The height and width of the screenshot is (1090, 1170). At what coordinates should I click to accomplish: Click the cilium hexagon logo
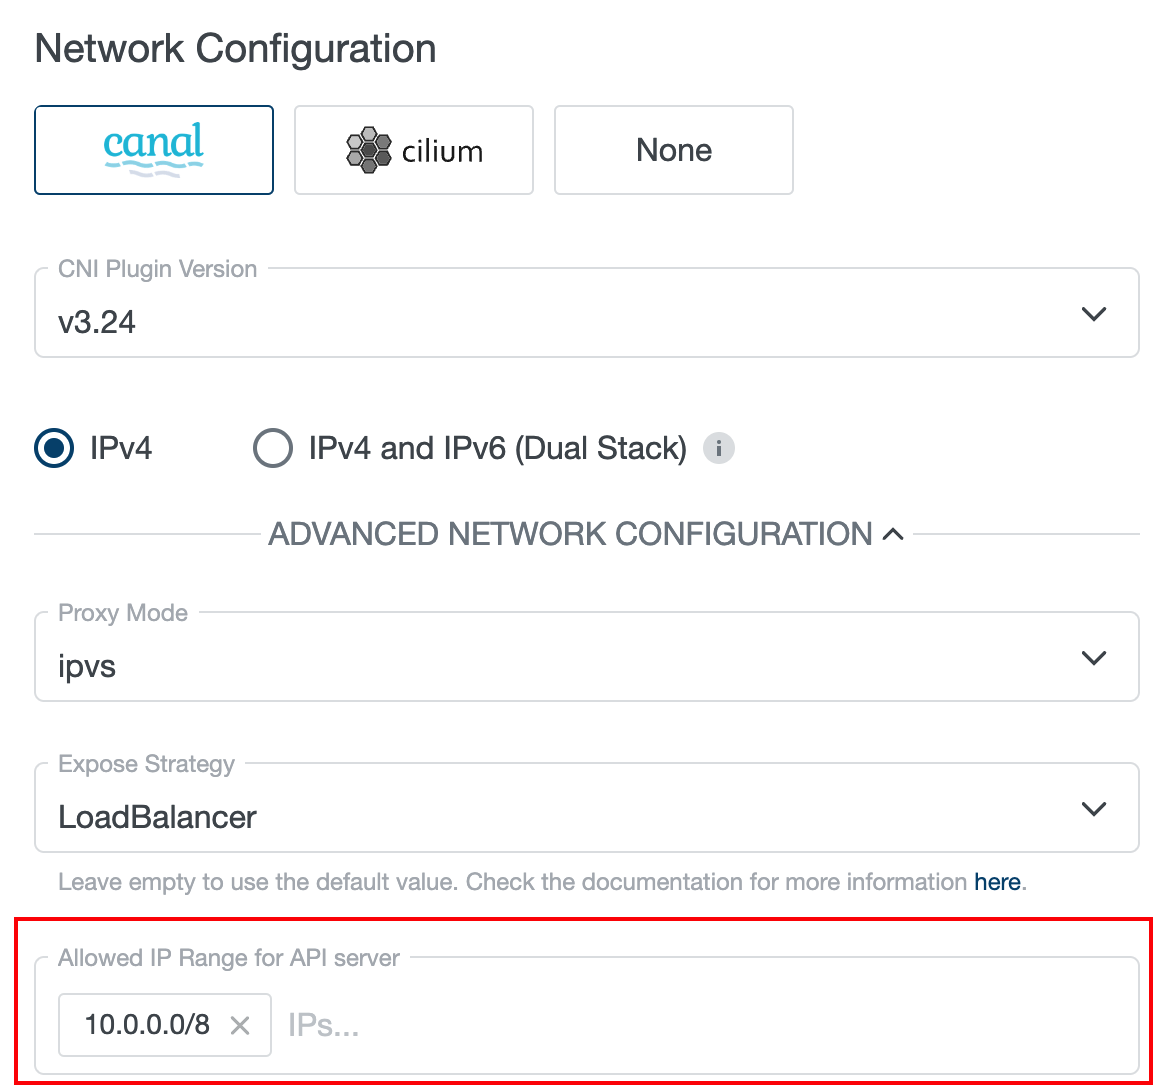click(369, 150)
